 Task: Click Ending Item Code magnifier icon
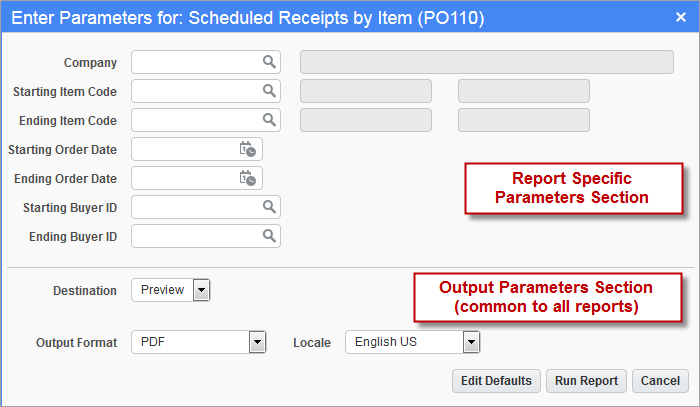269,120
